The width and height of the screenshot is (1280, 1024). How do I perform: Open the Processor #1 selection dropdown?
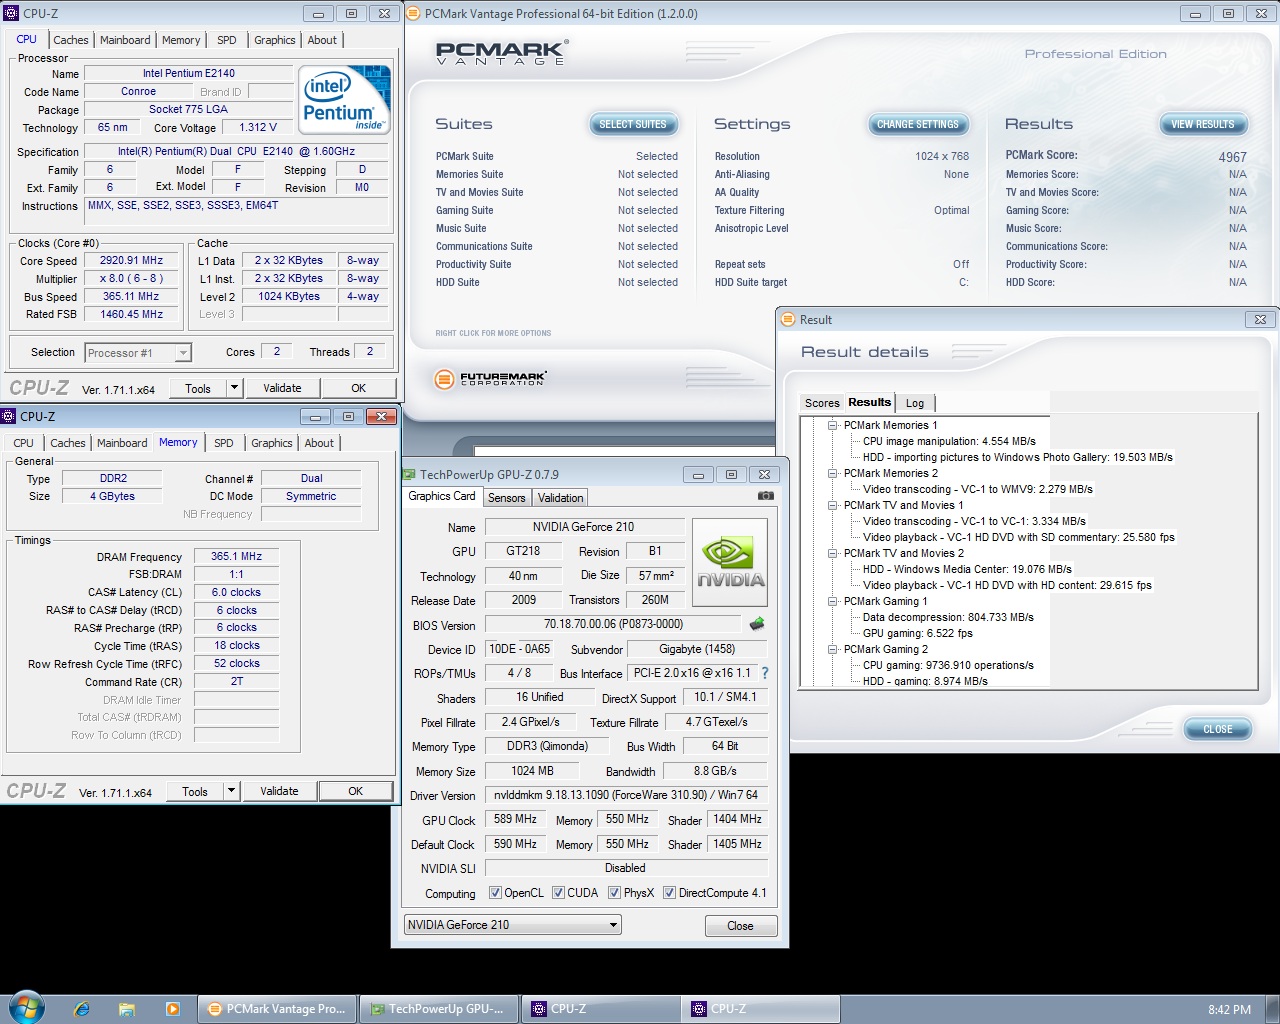(x=138, y=353)
